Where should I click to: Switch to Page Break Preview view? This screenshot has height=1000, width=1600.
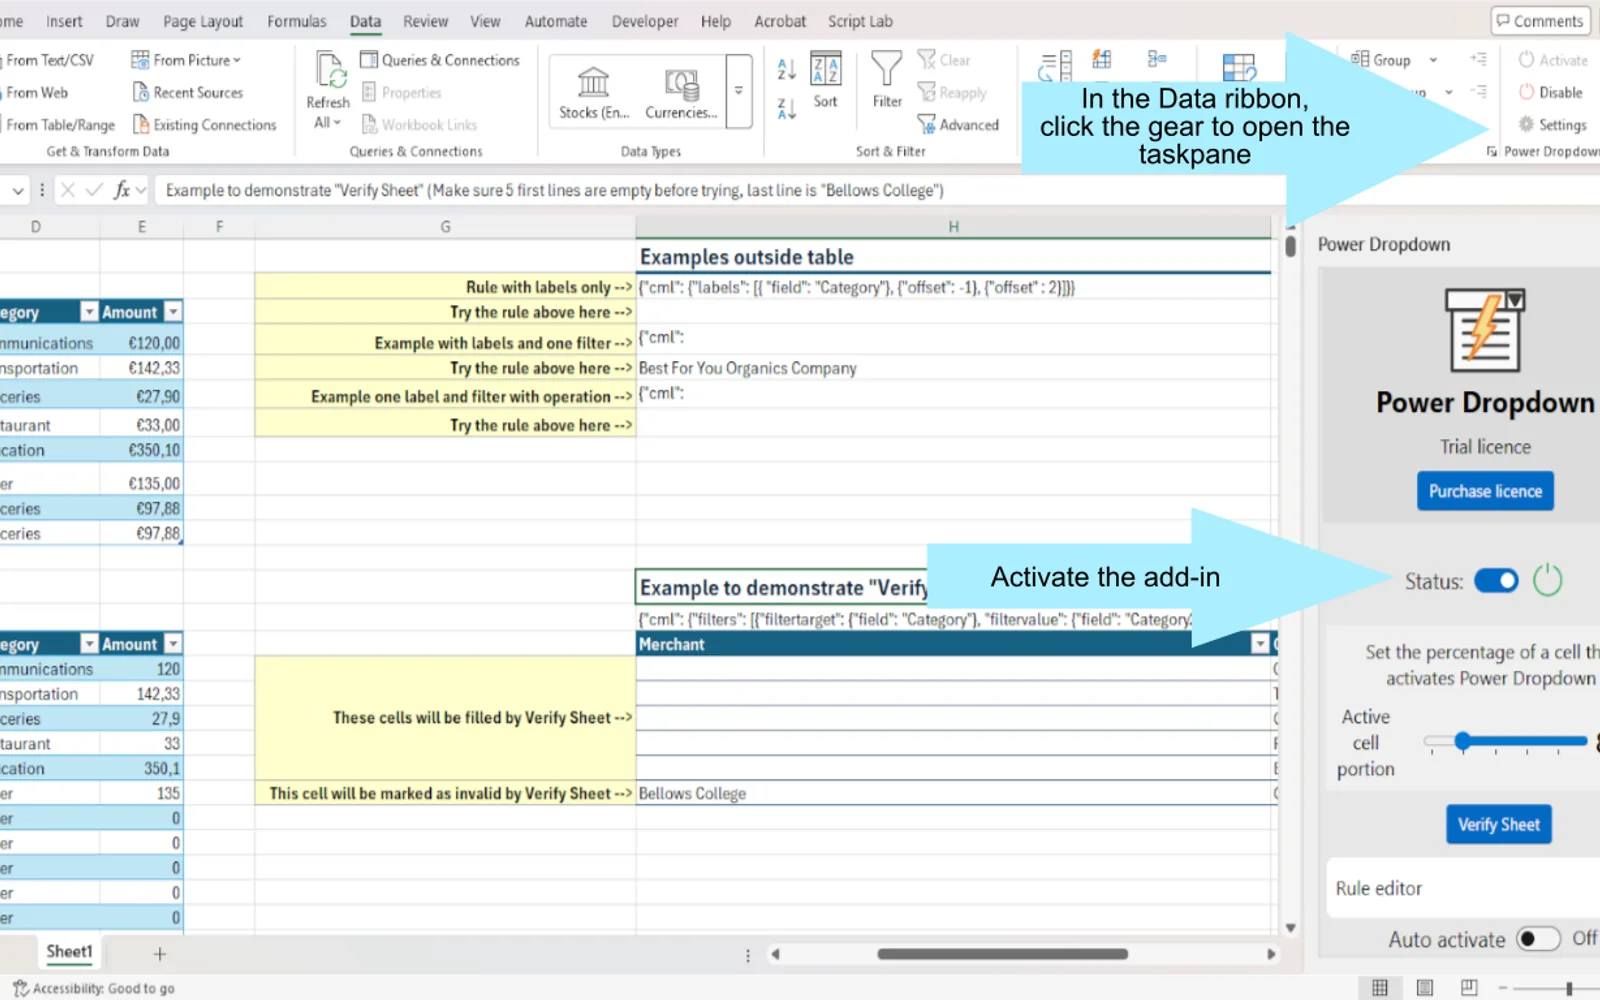pyautogui.click(x=1468, y=988)
